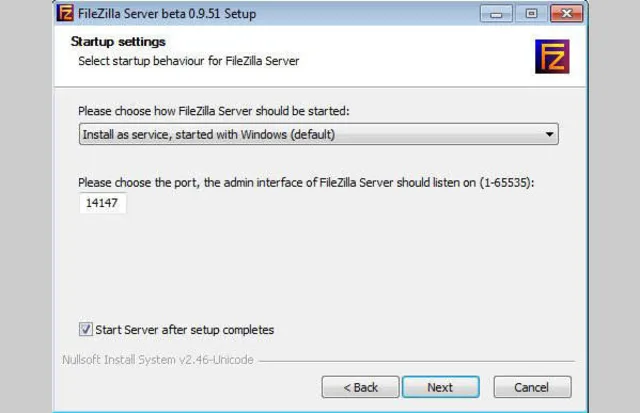Click the admin port field showing 14147
640x413 pixels.
click(103, 203)
